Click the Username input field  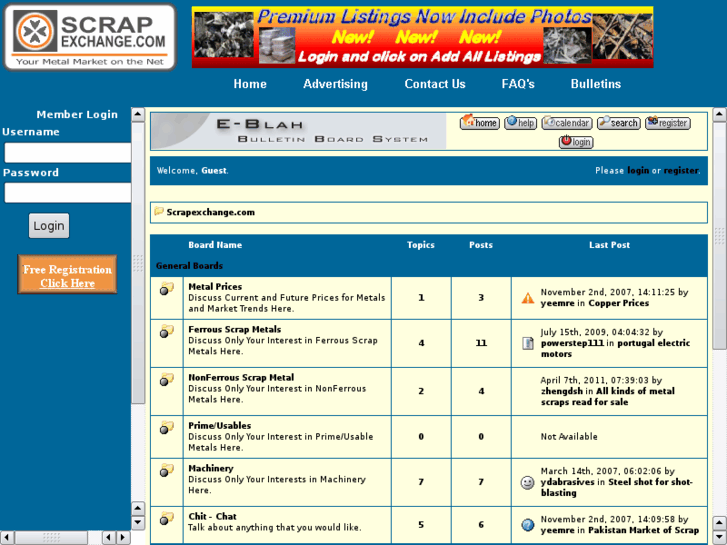(x=68, y=152)
